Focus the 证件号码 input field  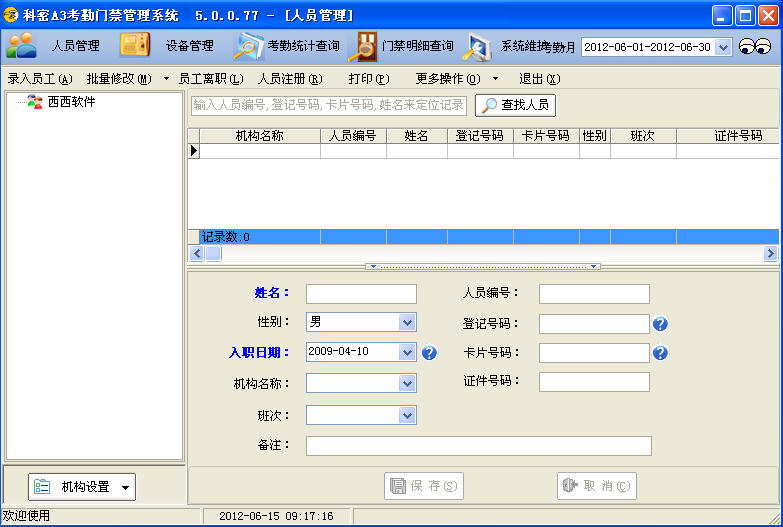click(x=594, y=382)
